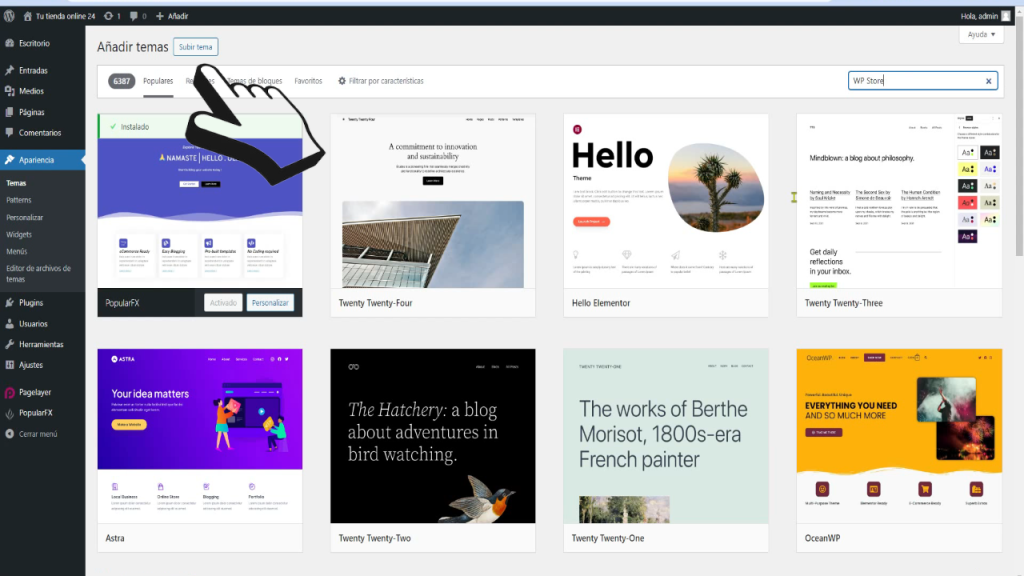Click the Twenty Twenty-Four theme name
Screen dimensions: 1024x576
click(x=376, y=303)
